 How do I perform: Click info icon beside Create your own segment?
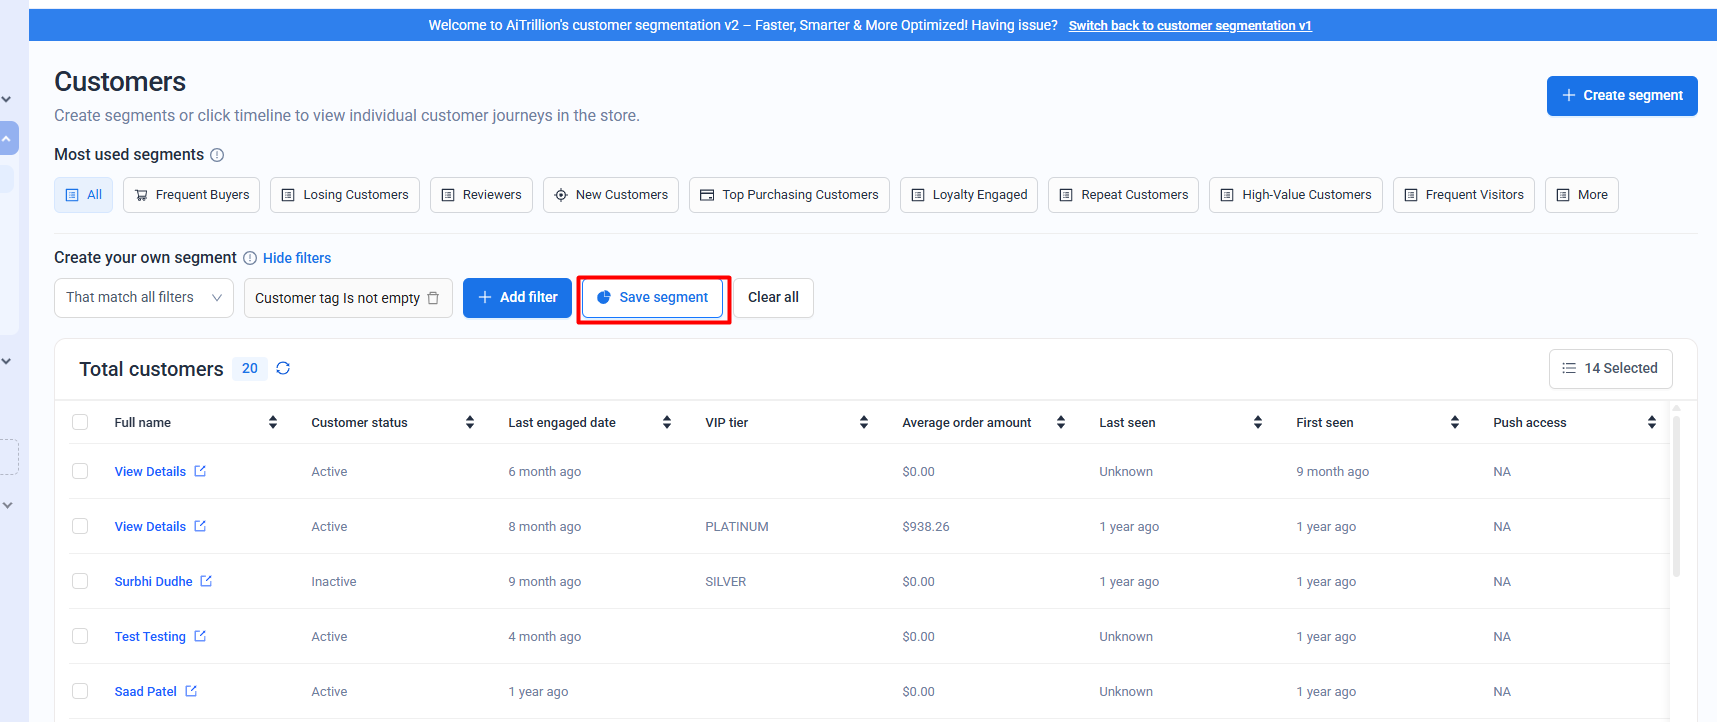click(x=250, y=258)
